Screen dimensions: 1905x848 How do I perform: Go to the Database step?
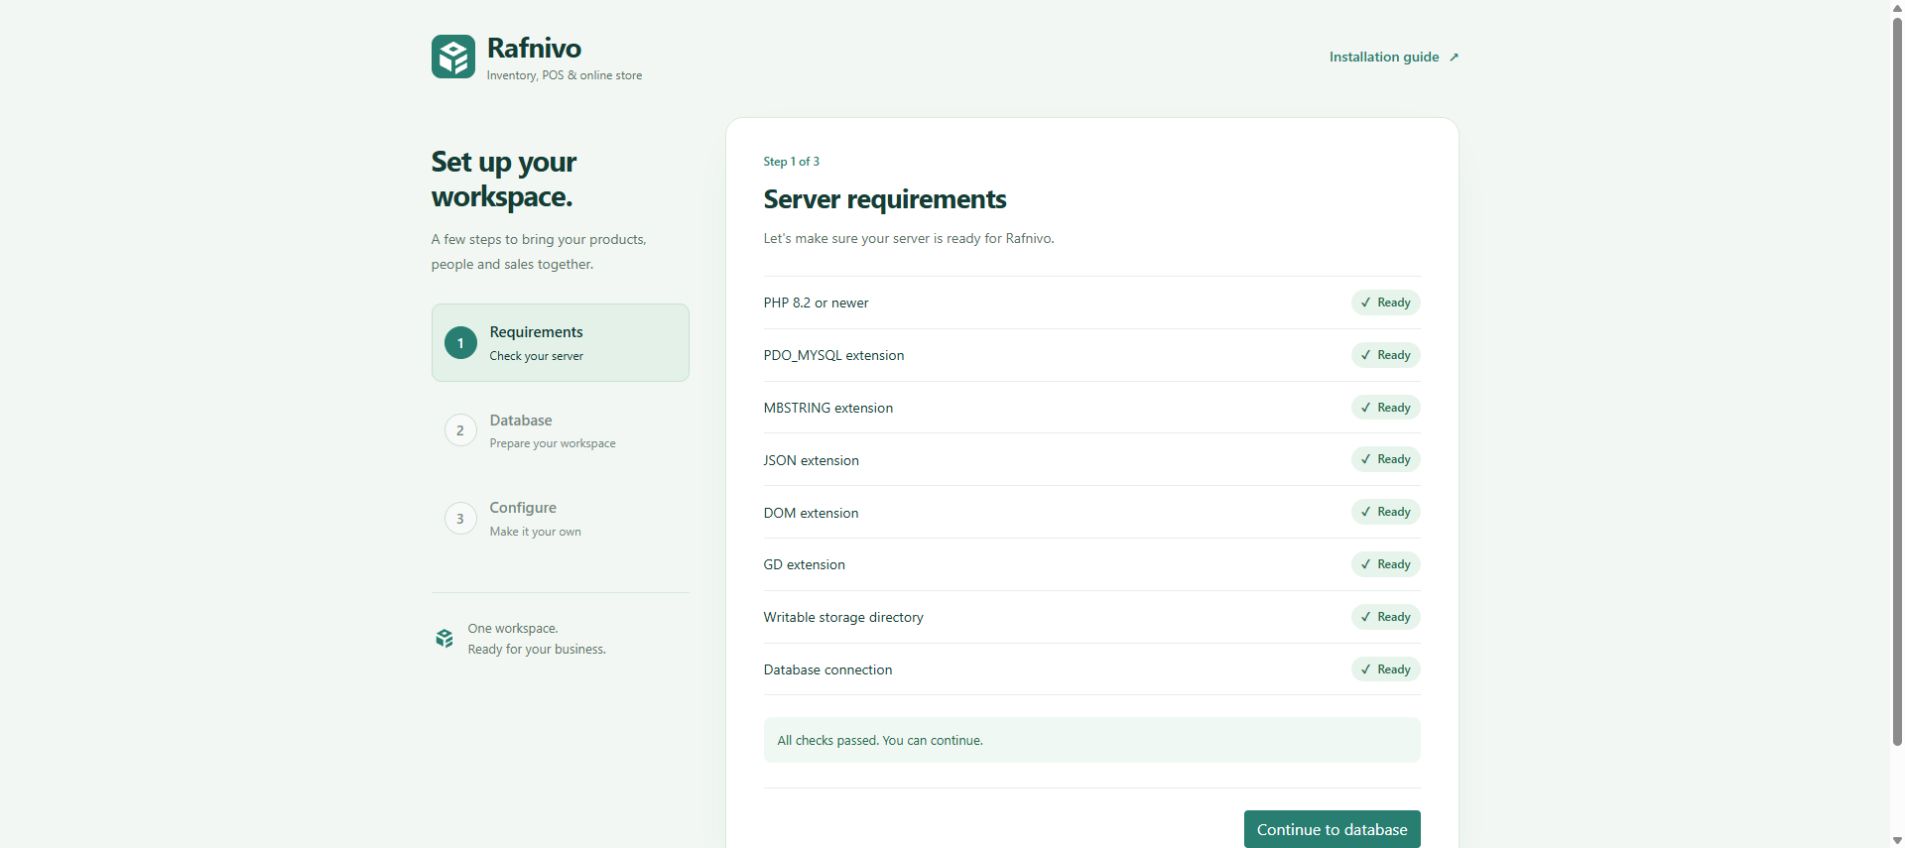click(x=560, y=431)
